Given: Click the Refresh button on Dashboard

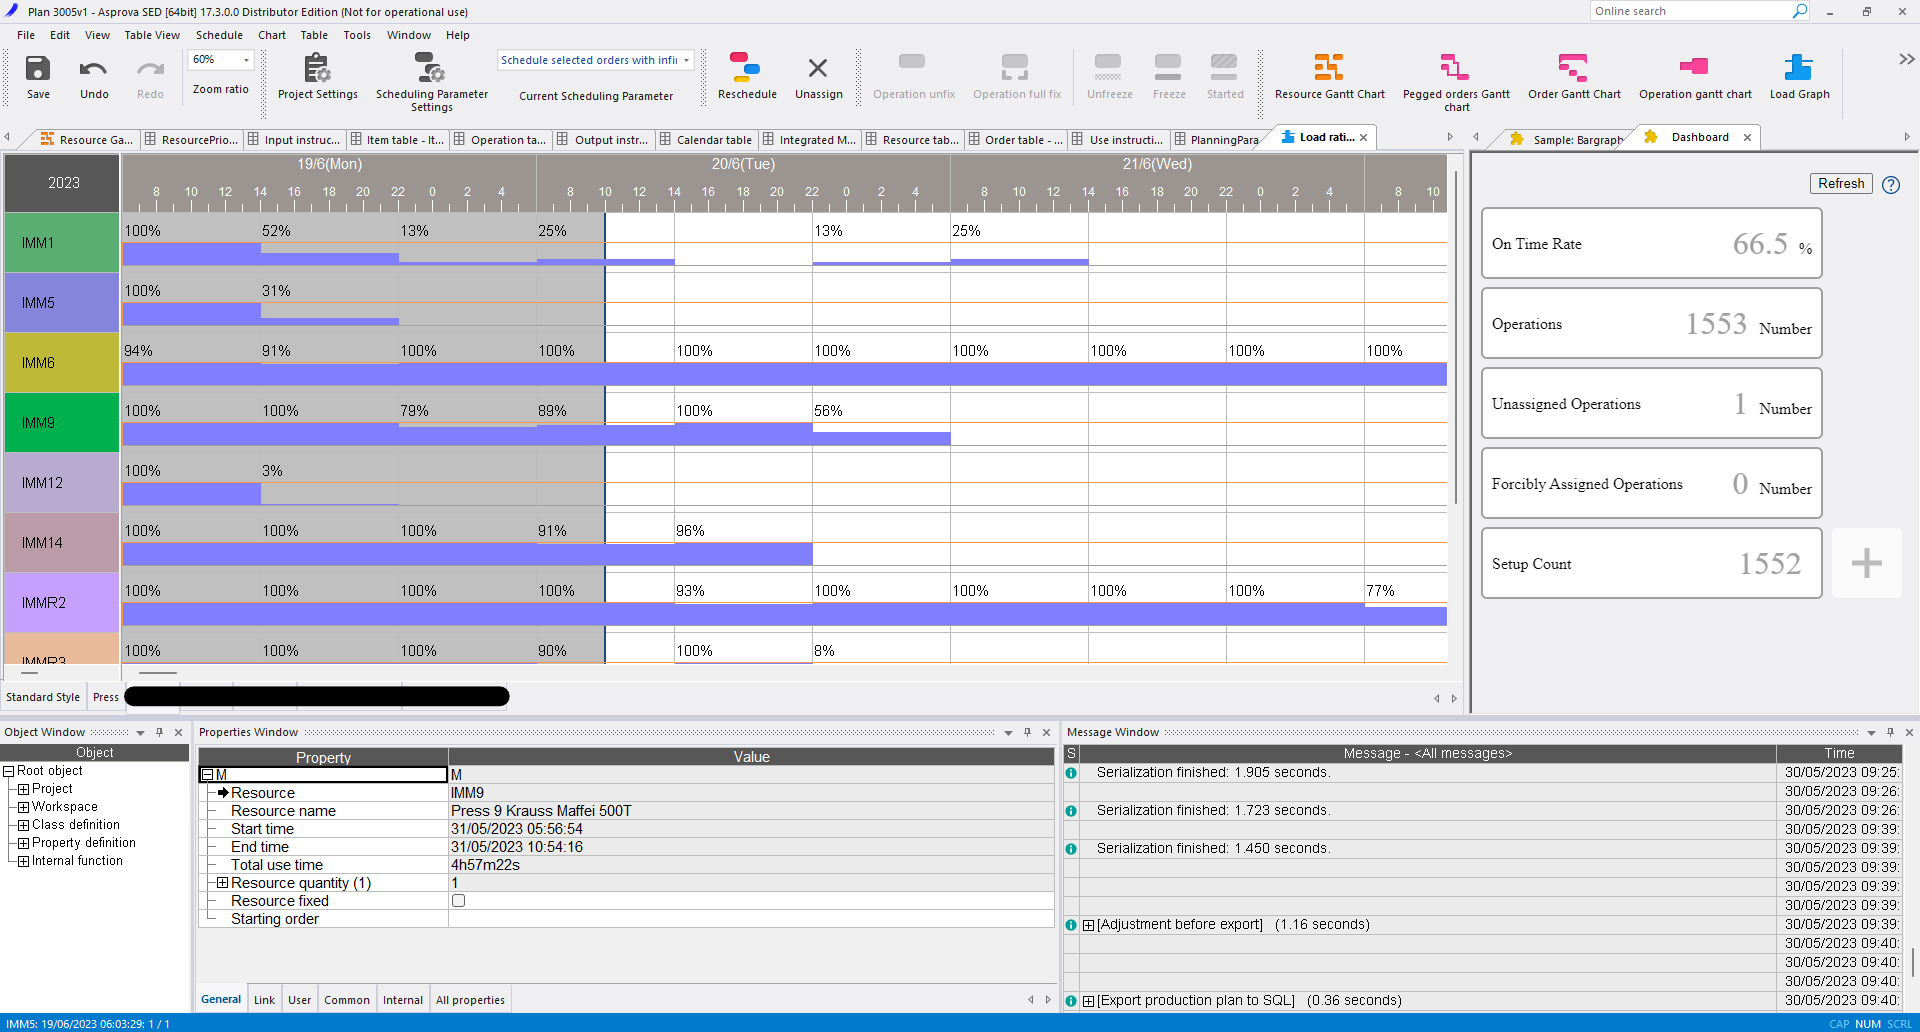Looking at the screenshot, I should click(1840, 184).
